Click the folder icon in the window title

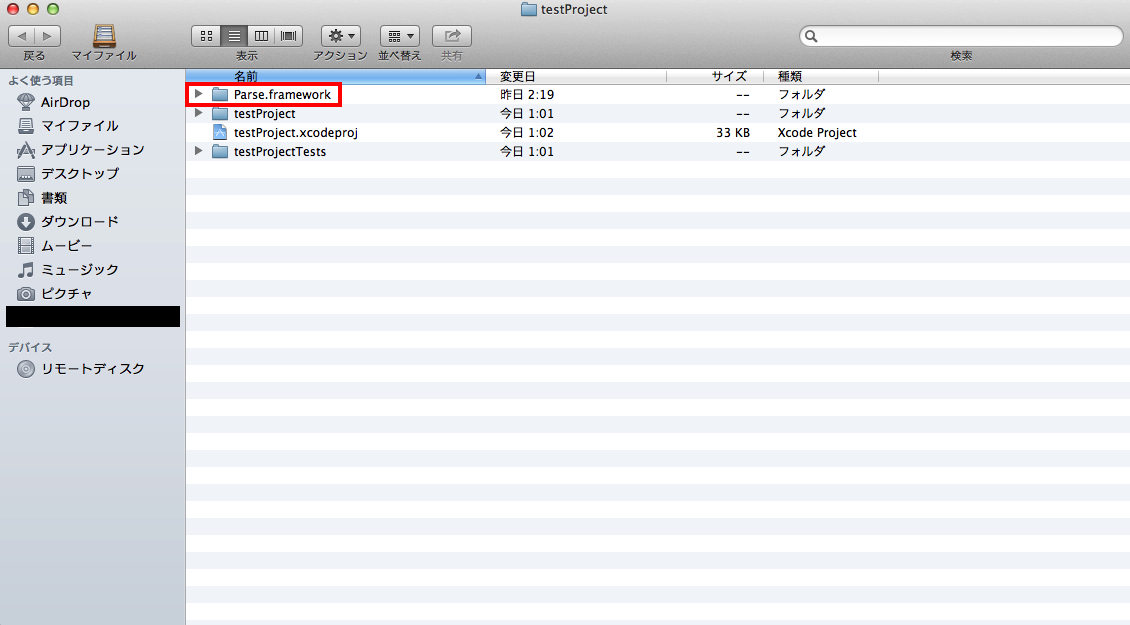click(x=529, y=9)
